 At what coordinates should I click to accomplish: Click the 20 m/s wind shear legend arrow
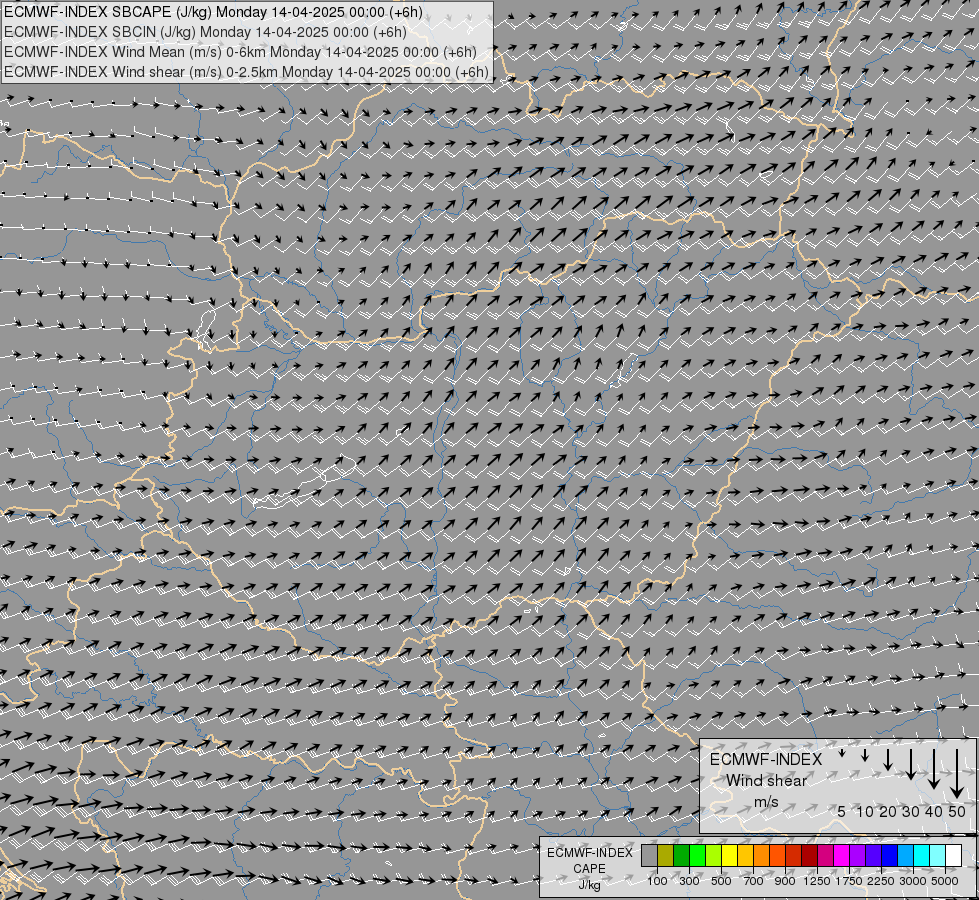888,760
